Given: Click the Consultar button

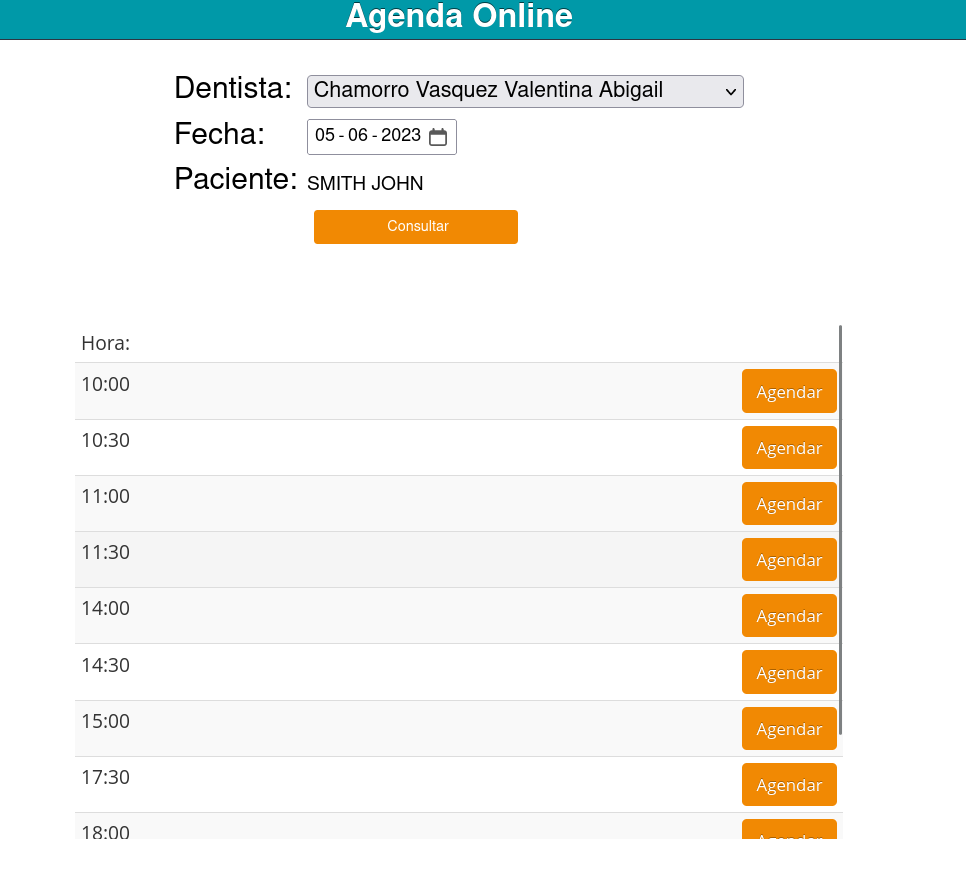Looking at the screenshot, I should click(416, 227).
